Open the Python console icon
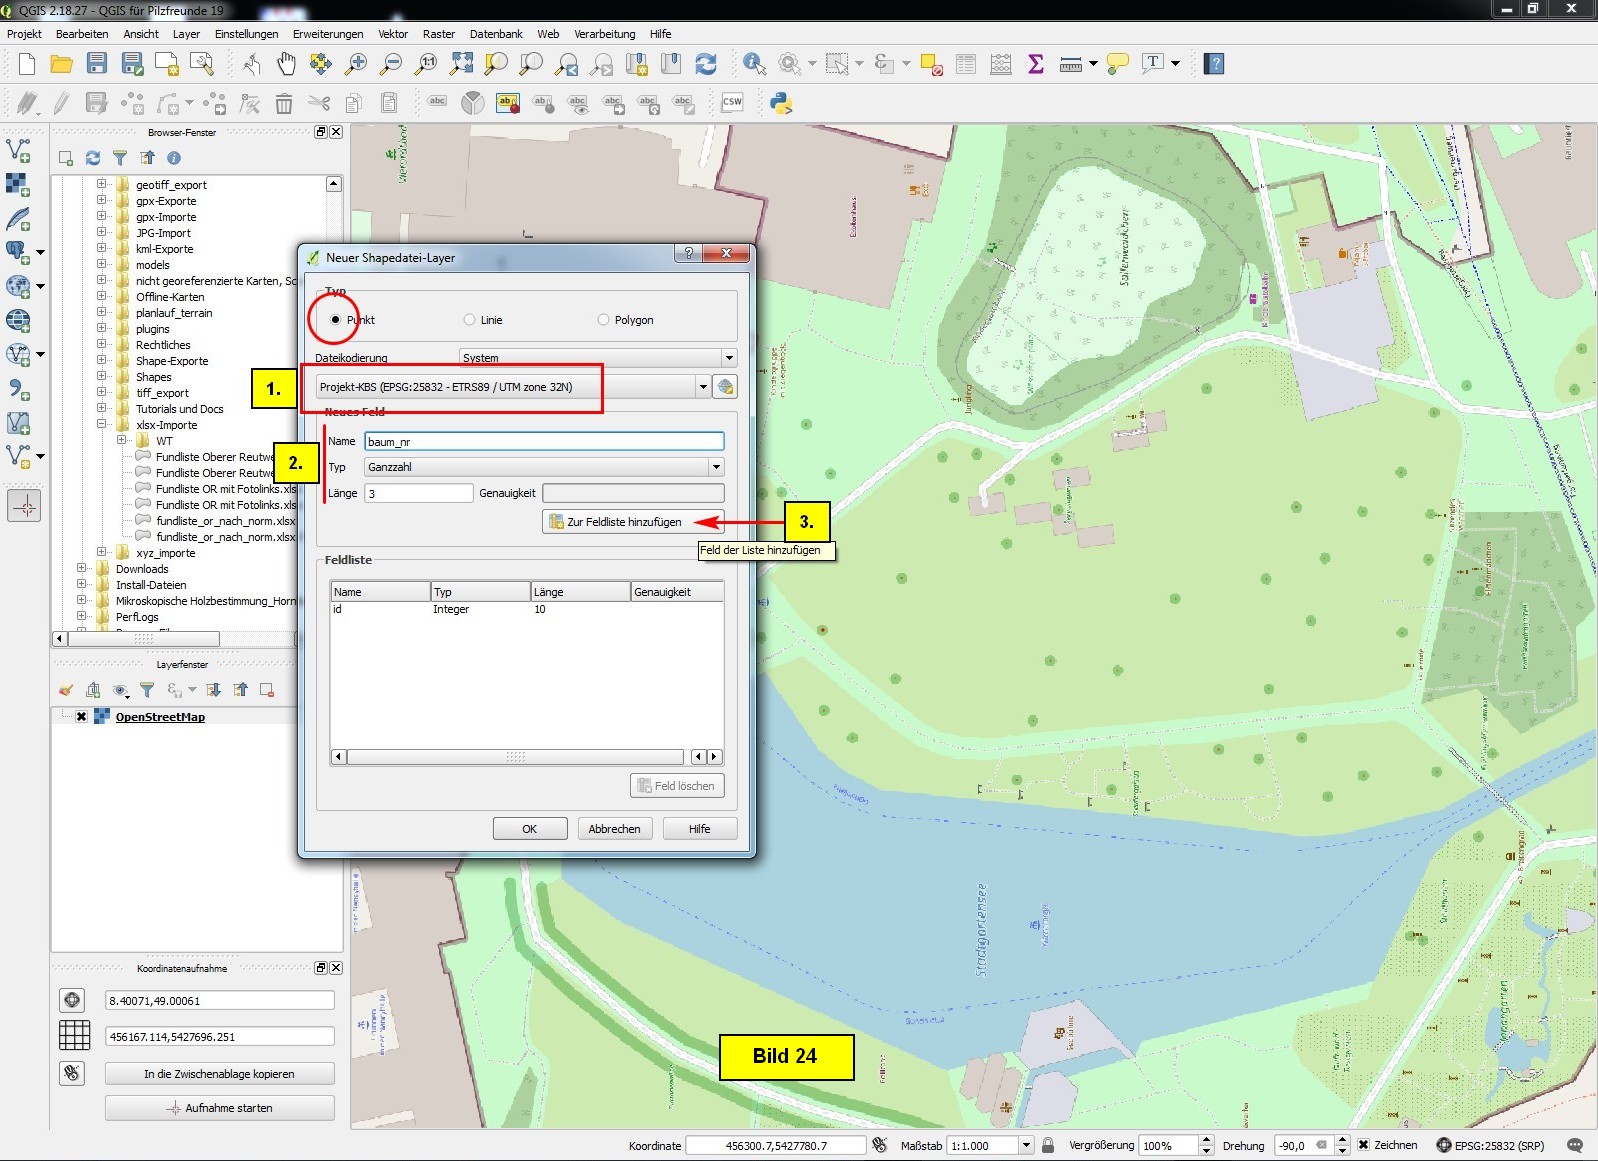The height and width of the screenshot is (1161, 1598). tap(781, 103)
